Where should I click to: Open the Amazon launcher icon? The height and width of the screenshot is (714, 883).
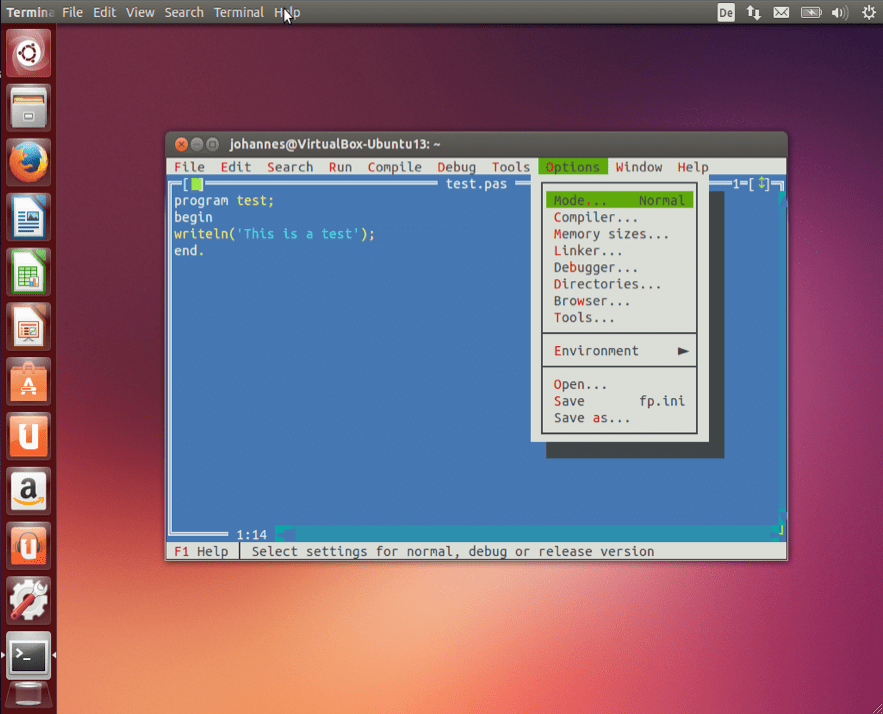point(28,490)
